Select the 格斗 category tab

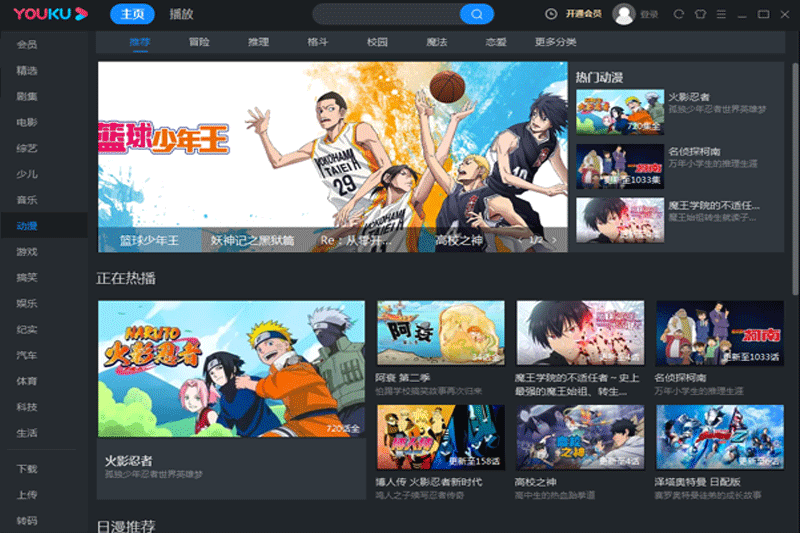pos(317,42)
